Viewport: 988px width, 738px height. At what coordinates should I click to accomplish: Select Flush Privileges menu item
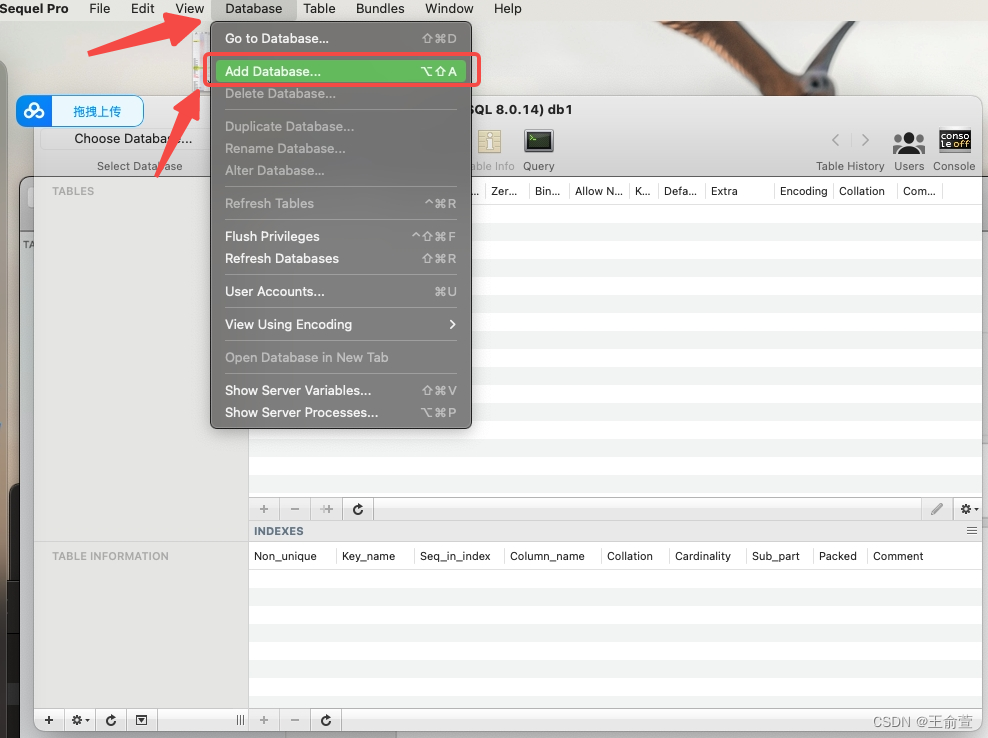[x=341, y=236]
